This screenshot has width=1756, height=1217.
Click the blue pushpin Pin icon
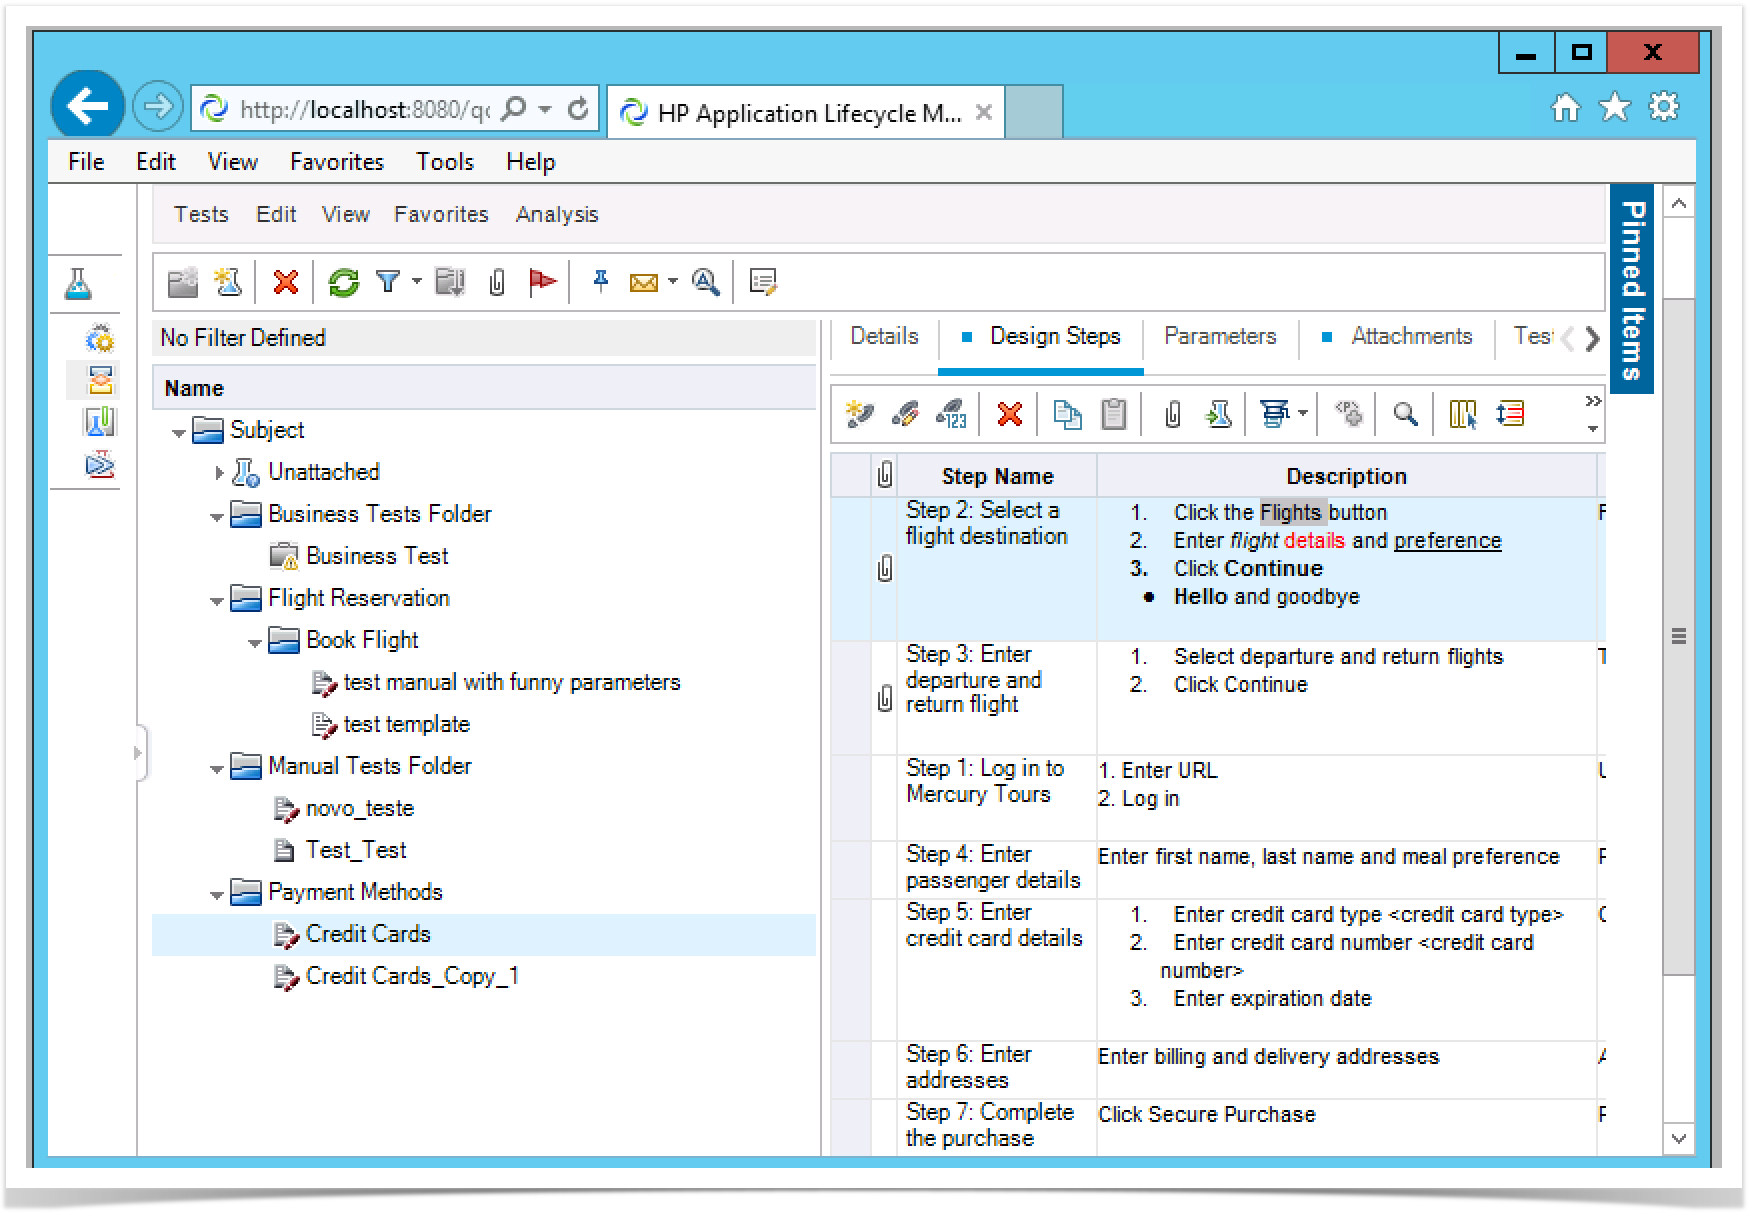(x=600, y=282)
